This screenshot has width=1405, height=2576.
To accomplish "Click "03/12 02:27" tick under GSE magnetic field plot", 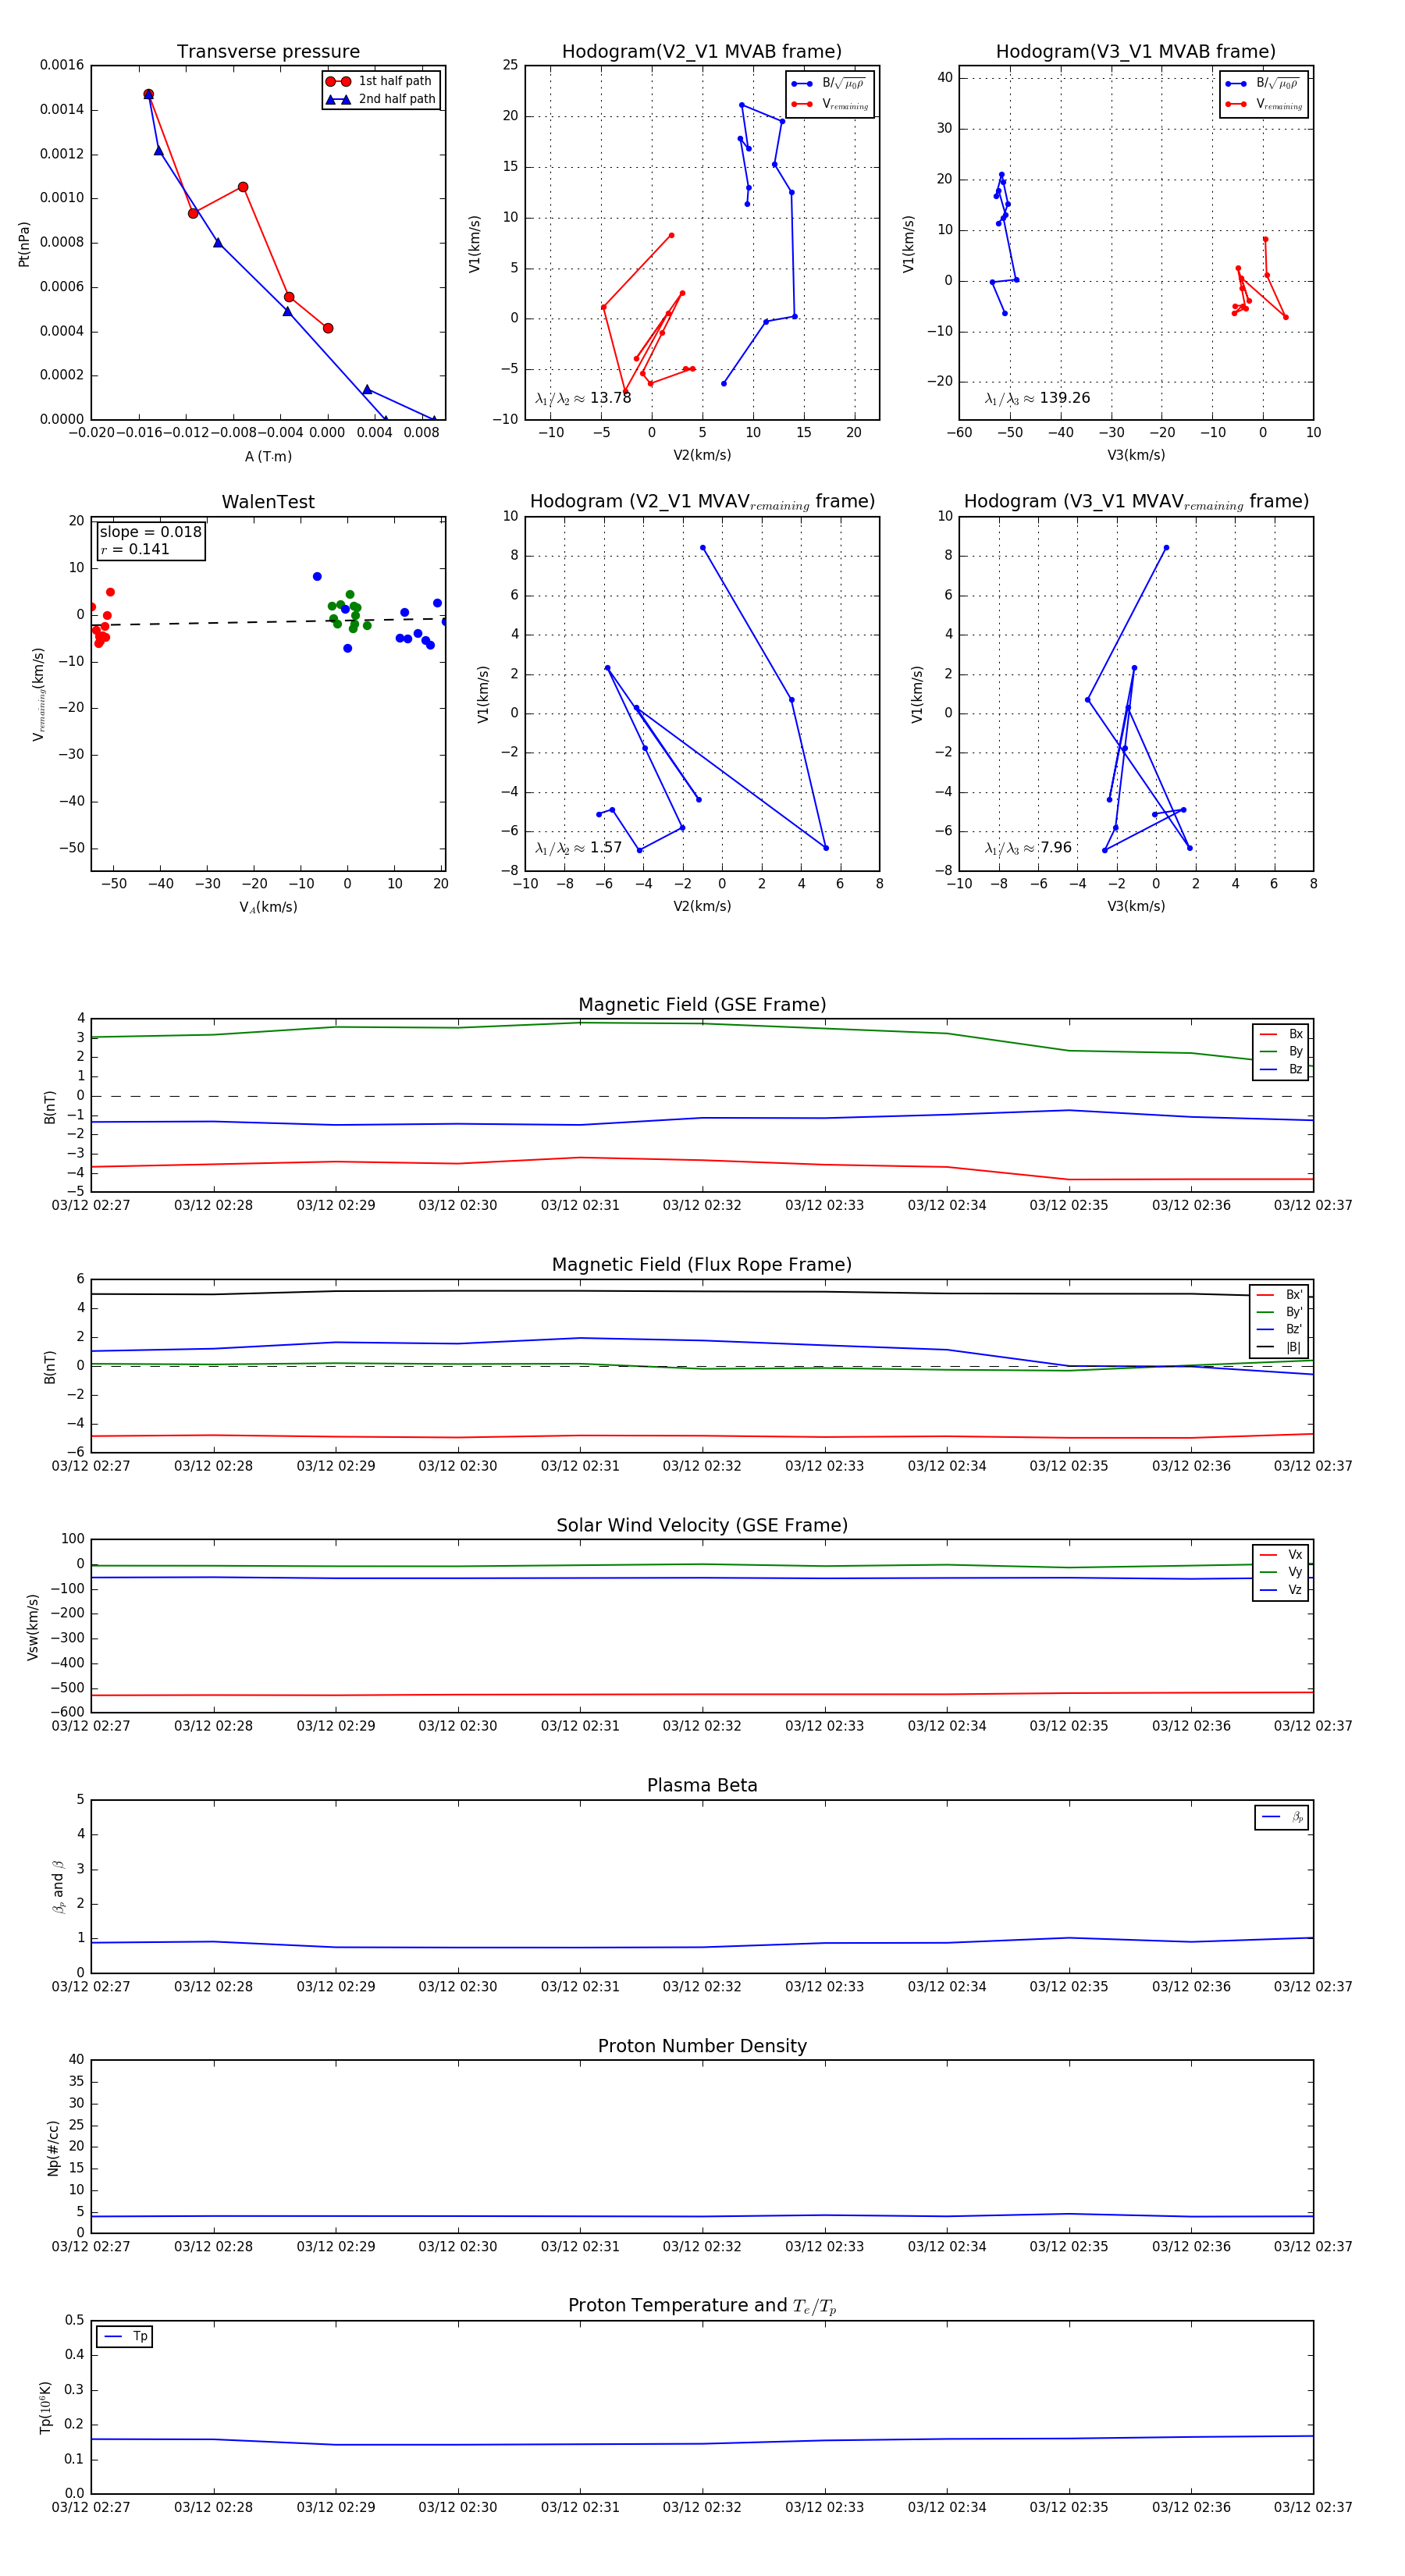I will [x=91, y=1205].
